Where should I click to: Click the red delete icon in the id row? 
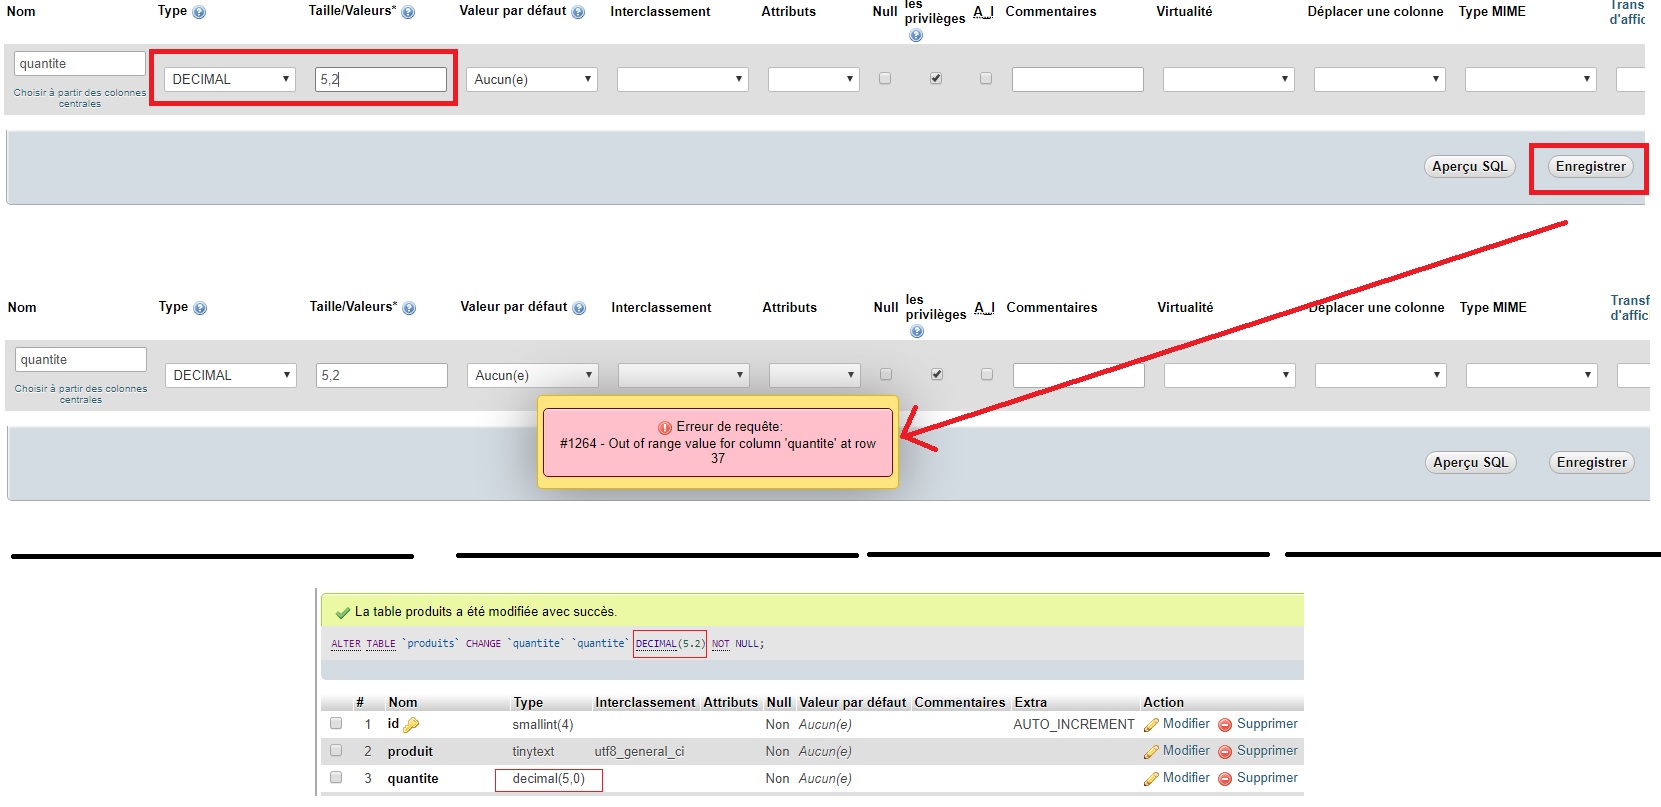click(1225, 725)
